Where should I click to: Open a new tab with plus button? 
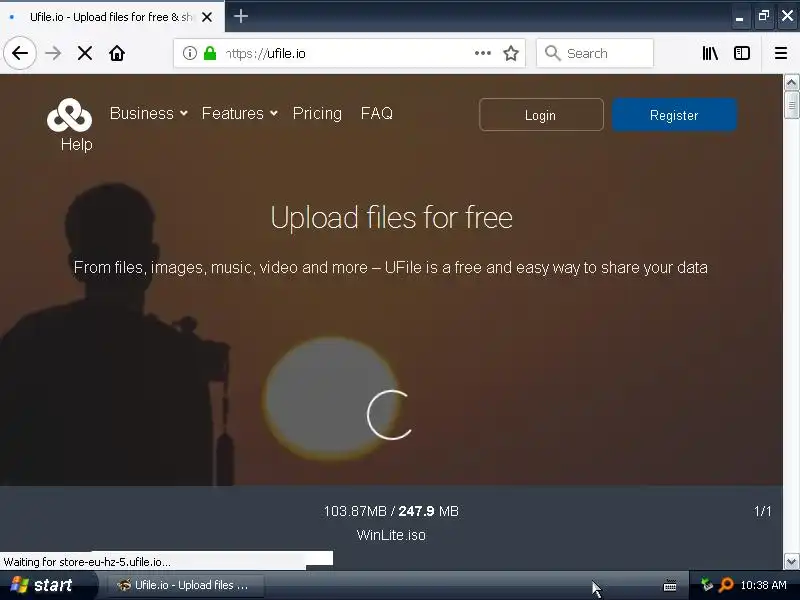click(241, 16)
